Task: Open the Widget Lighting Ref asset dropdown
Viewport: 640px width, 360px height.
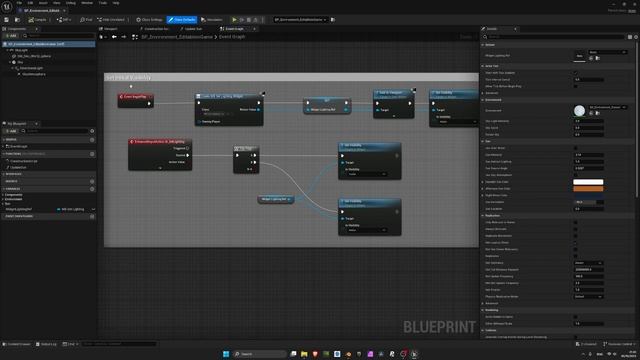Action: 608,52
